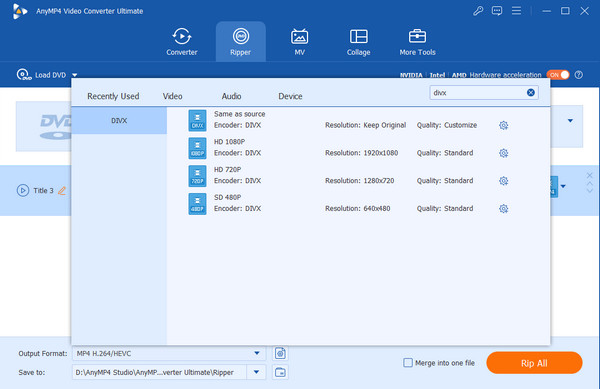Open More Tools toolbox
Viewport: 600px width, 389px height.
point(417,42)
